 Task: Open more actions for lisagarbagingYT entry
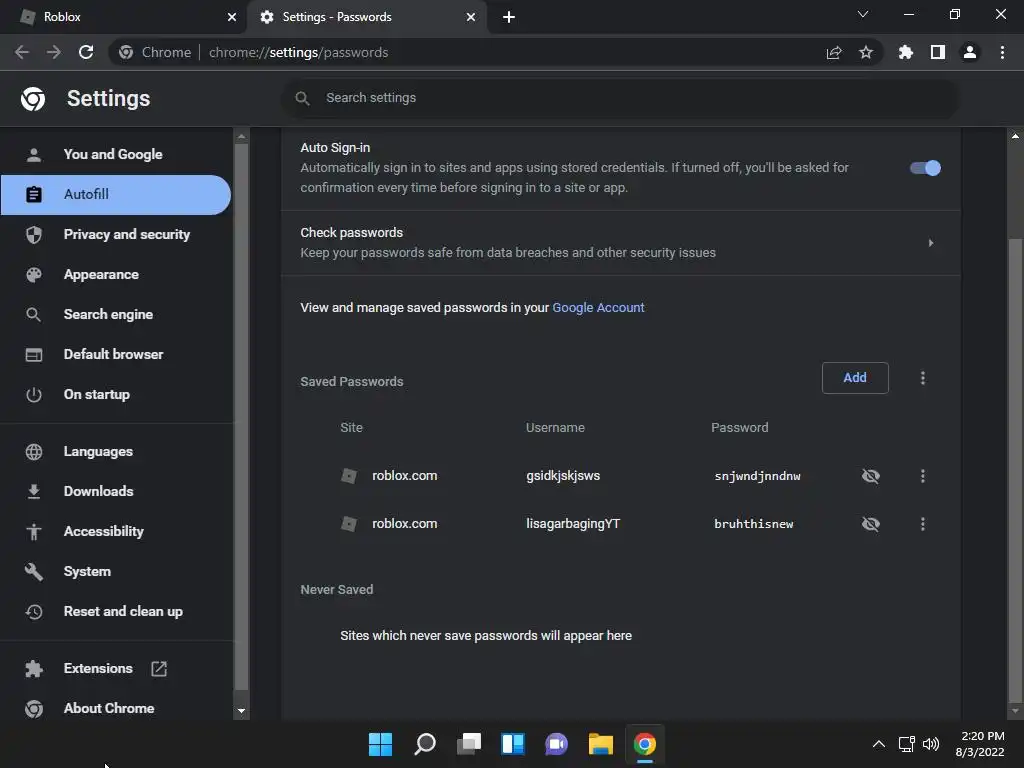point(923,524)
